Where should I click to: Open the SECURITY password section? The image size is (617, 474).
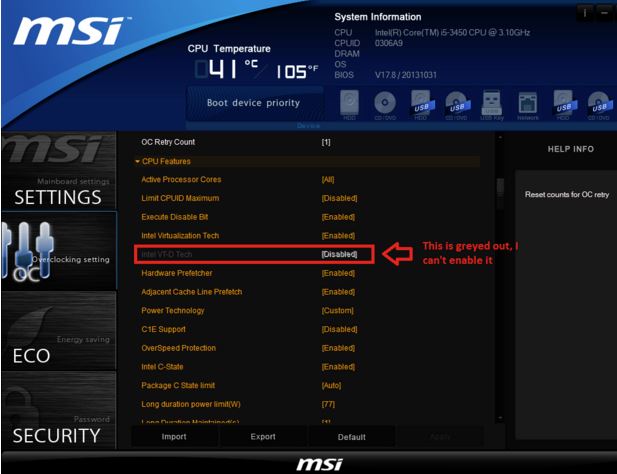click(59, 411)
